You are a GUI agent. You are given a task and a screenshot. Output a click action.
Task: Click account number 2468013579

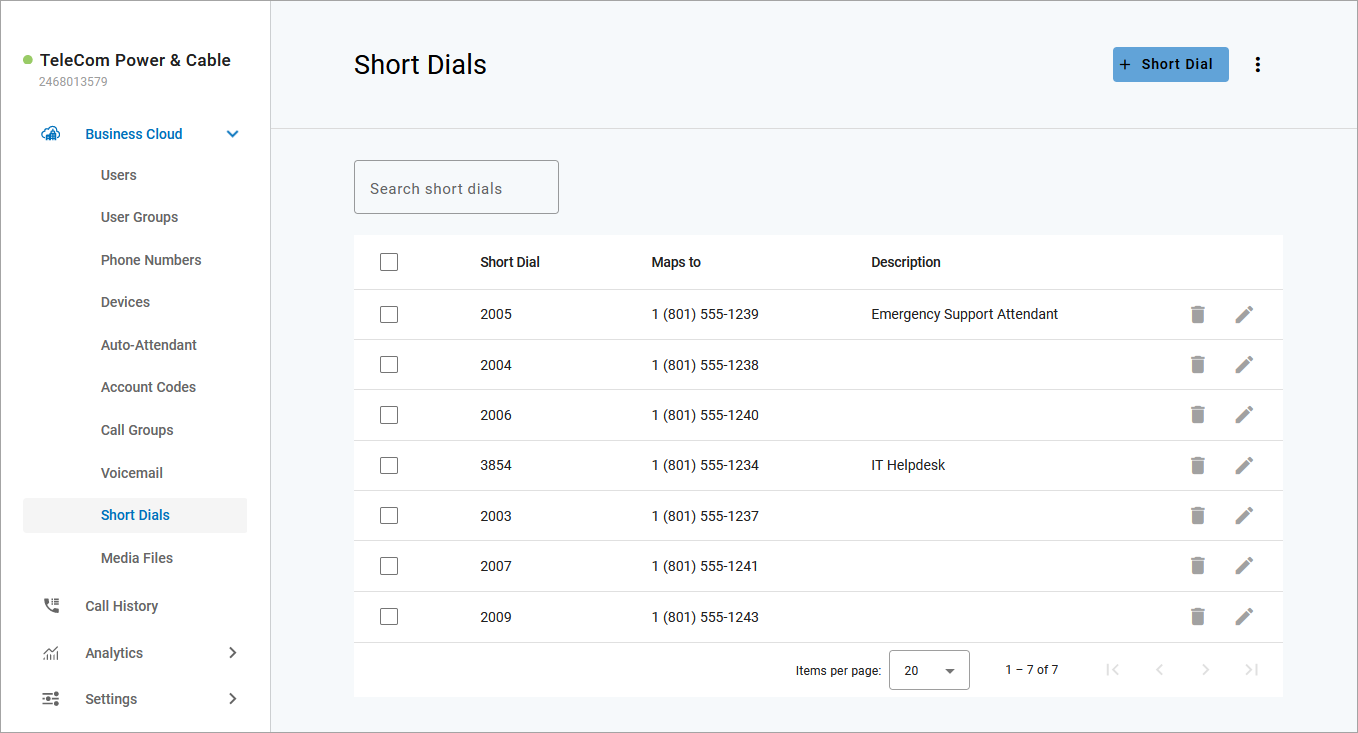(73, 82)
